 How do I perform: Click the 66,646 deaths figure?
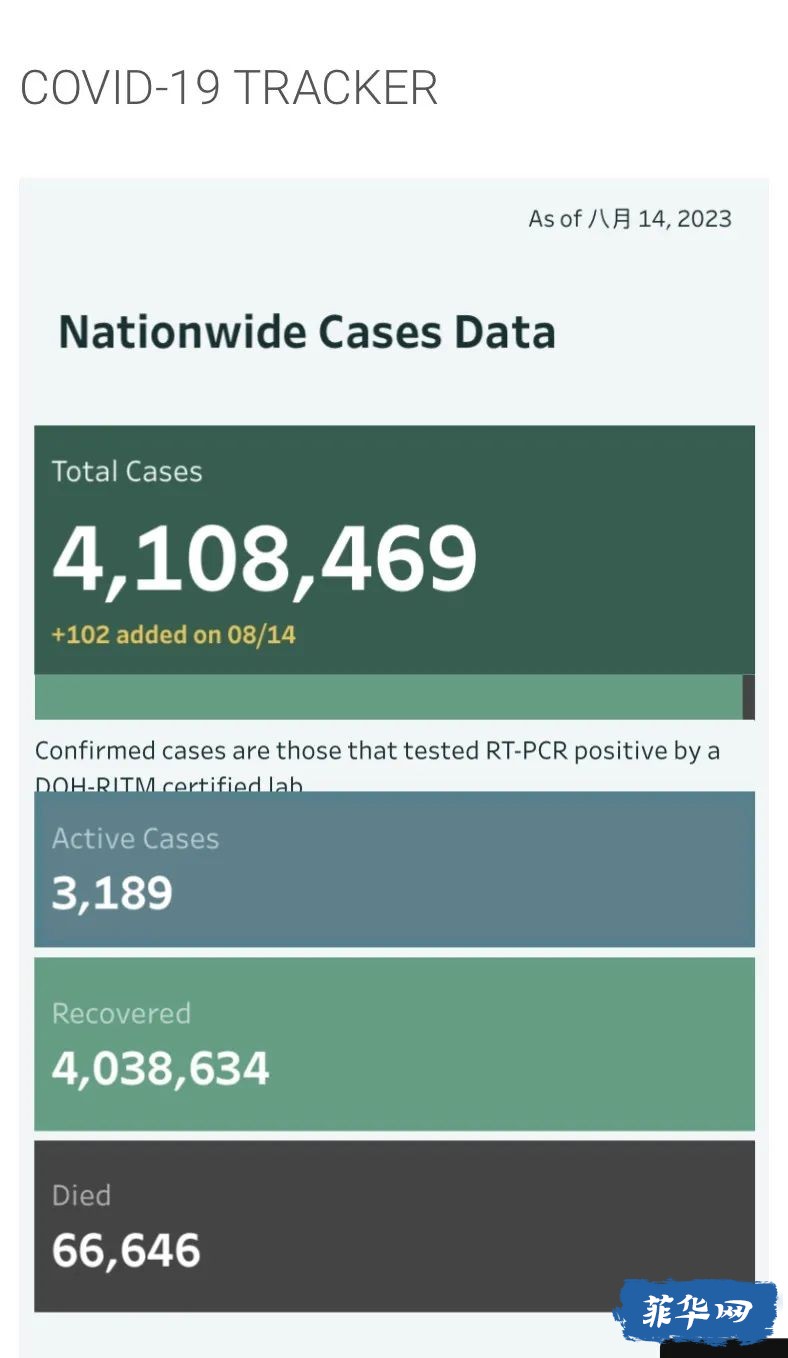pyautogui.click(x=126, y=1251)
